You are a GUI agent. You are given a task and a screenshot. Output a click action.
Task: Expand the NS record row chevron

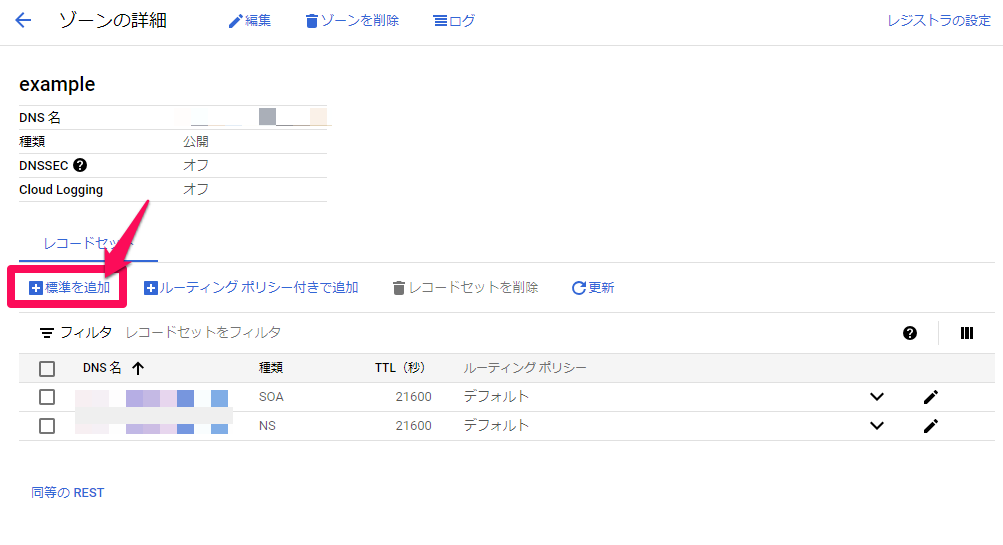(x=877, y=425)
